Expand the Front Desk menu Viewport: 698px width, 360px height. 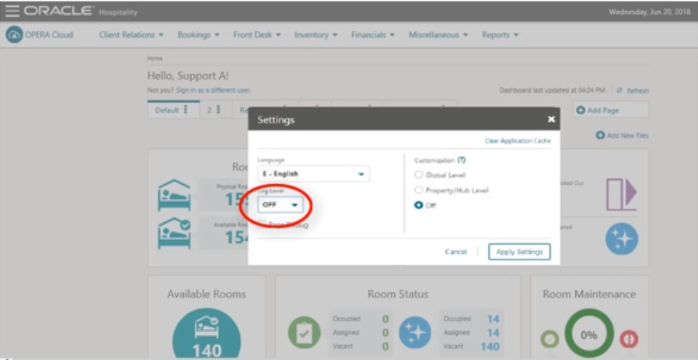(x=257, y=35)
